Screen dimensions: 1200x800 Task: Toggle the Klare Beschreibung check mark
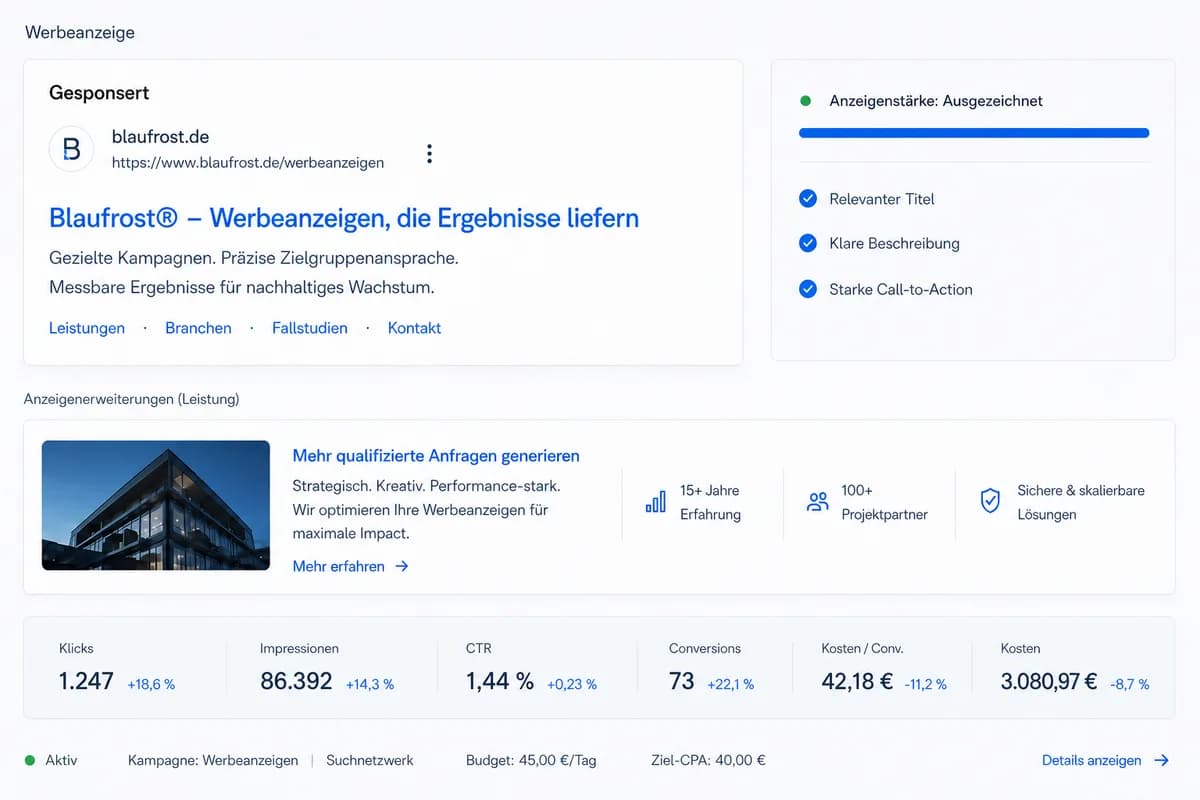click(808, 243)
